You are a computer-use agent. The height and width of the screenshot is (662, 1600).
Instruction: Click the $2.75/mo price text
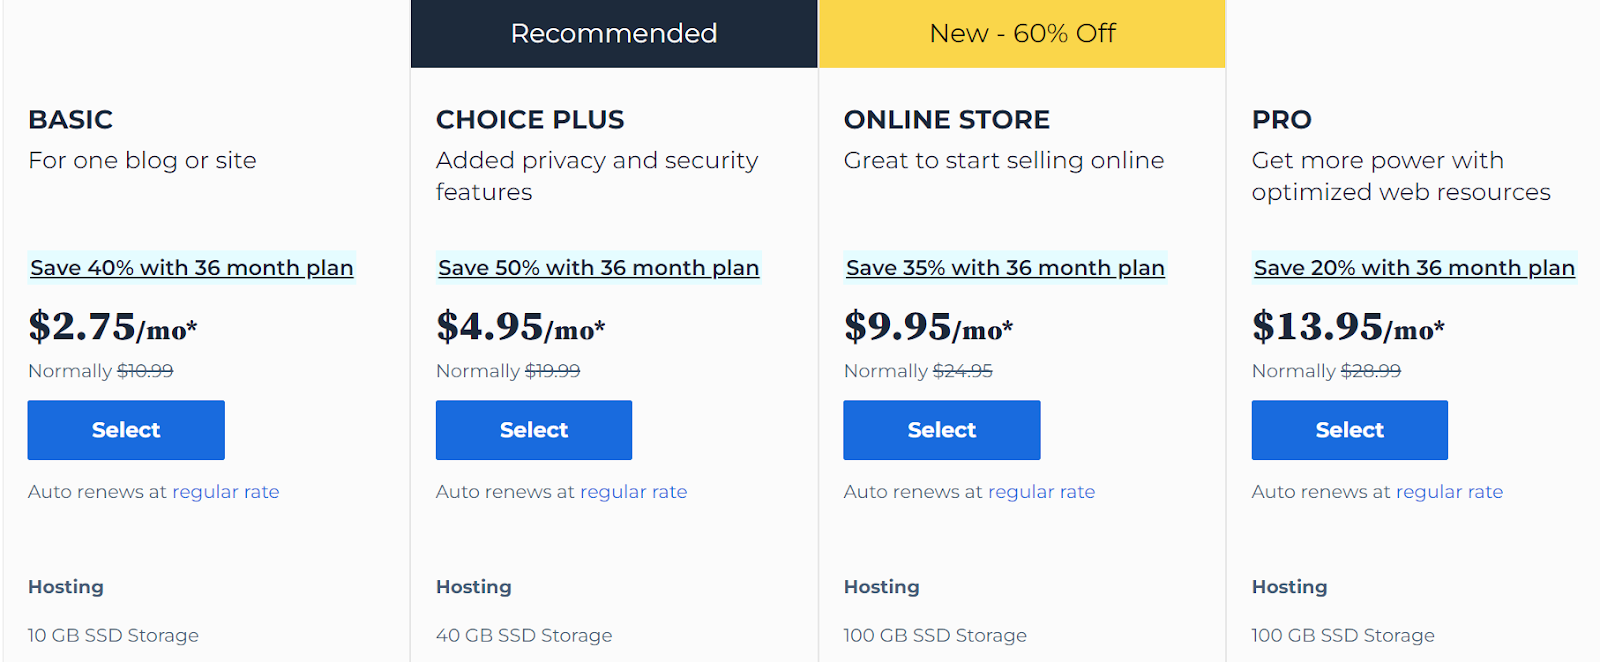[x=113, y=327]
